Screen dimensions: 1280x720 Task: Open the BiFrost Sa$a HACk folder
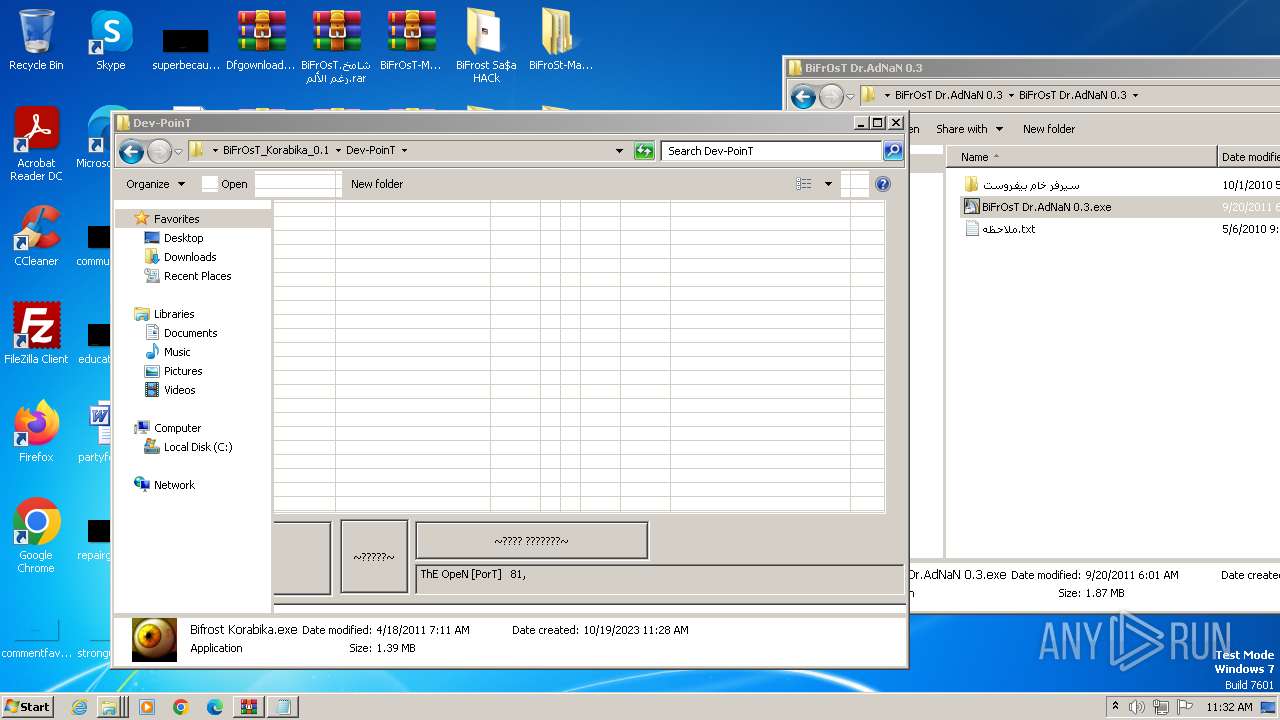(486, 46)
